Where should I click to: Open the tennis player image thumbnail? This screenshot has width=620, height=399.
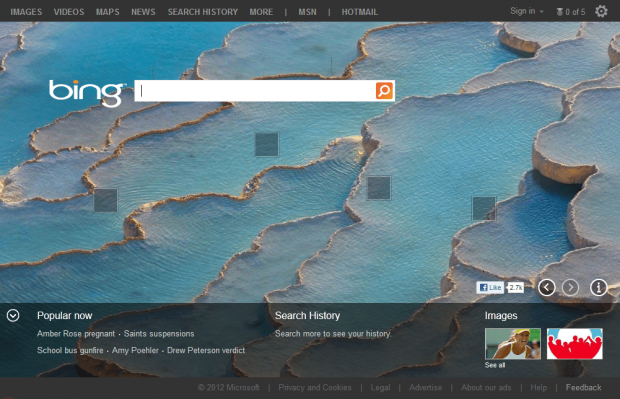513,344
